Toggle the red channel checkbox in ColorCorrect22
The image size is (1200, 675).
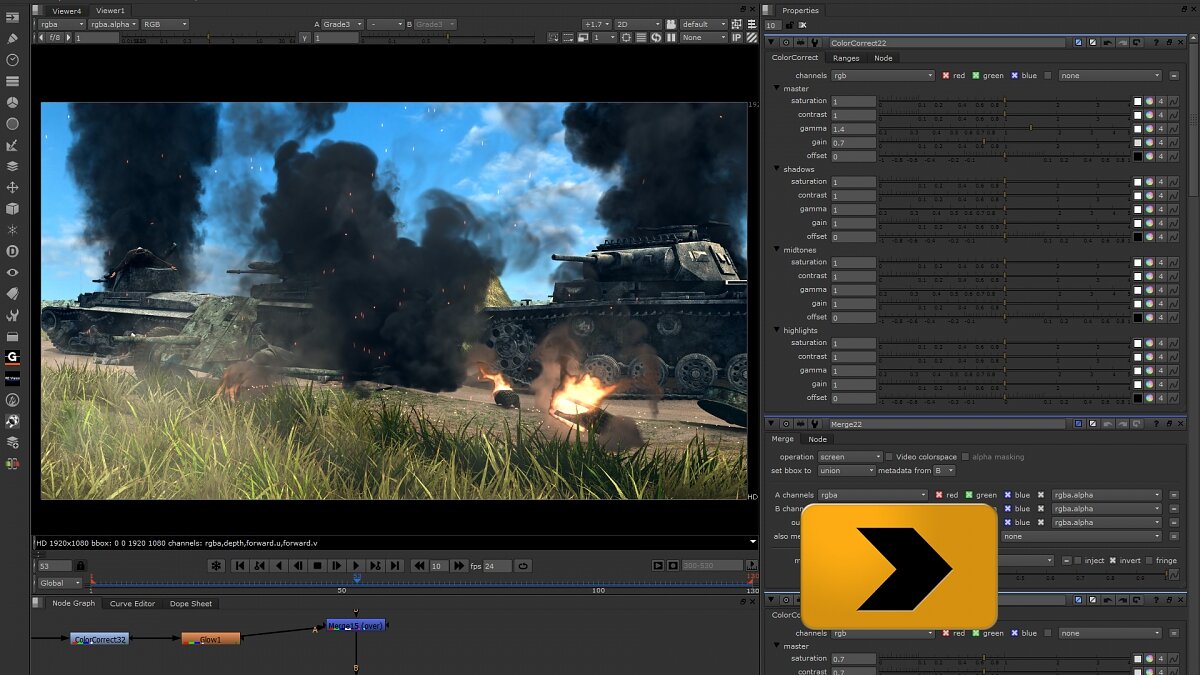[946, 75]
